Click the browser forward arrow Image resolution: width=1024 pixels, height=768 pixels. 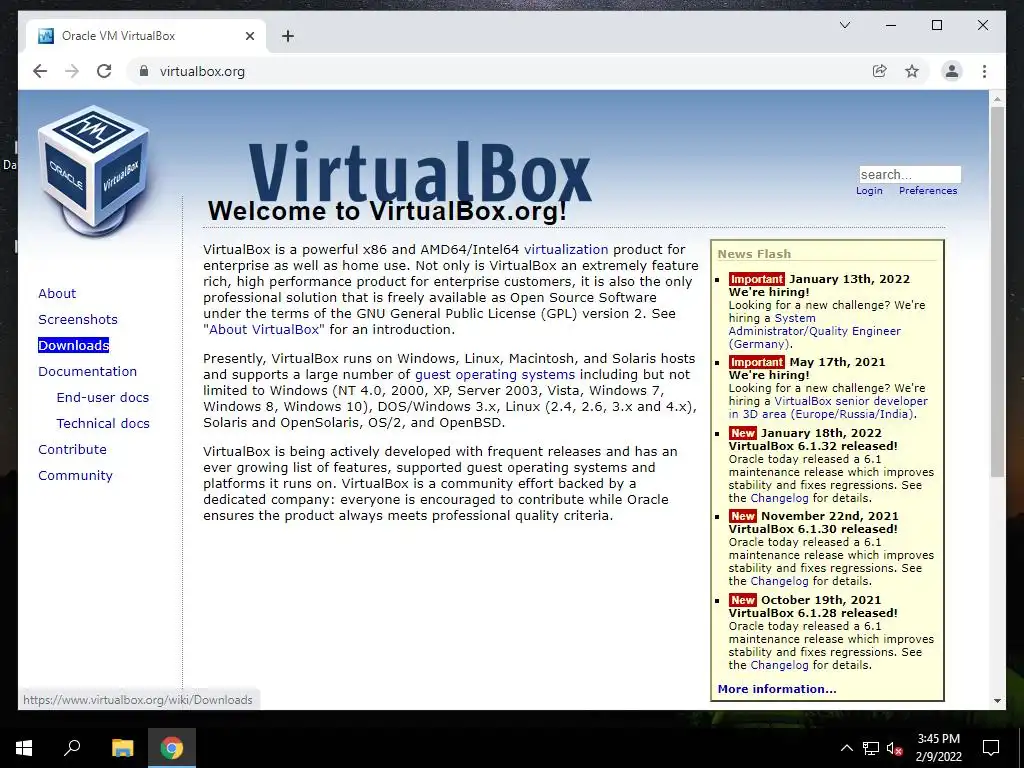pos(72,71)
